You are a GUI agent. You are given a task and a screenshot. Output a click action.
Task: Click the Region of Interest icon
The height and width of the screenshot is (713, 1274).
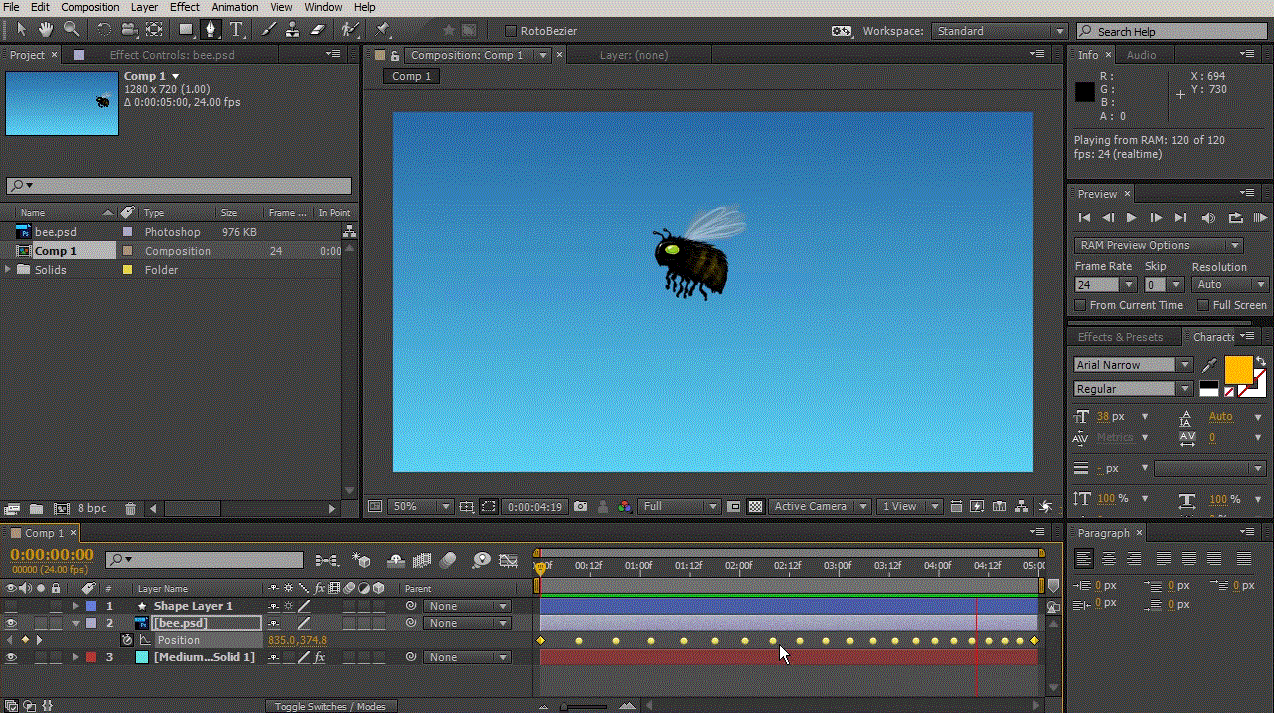point(488,507)
